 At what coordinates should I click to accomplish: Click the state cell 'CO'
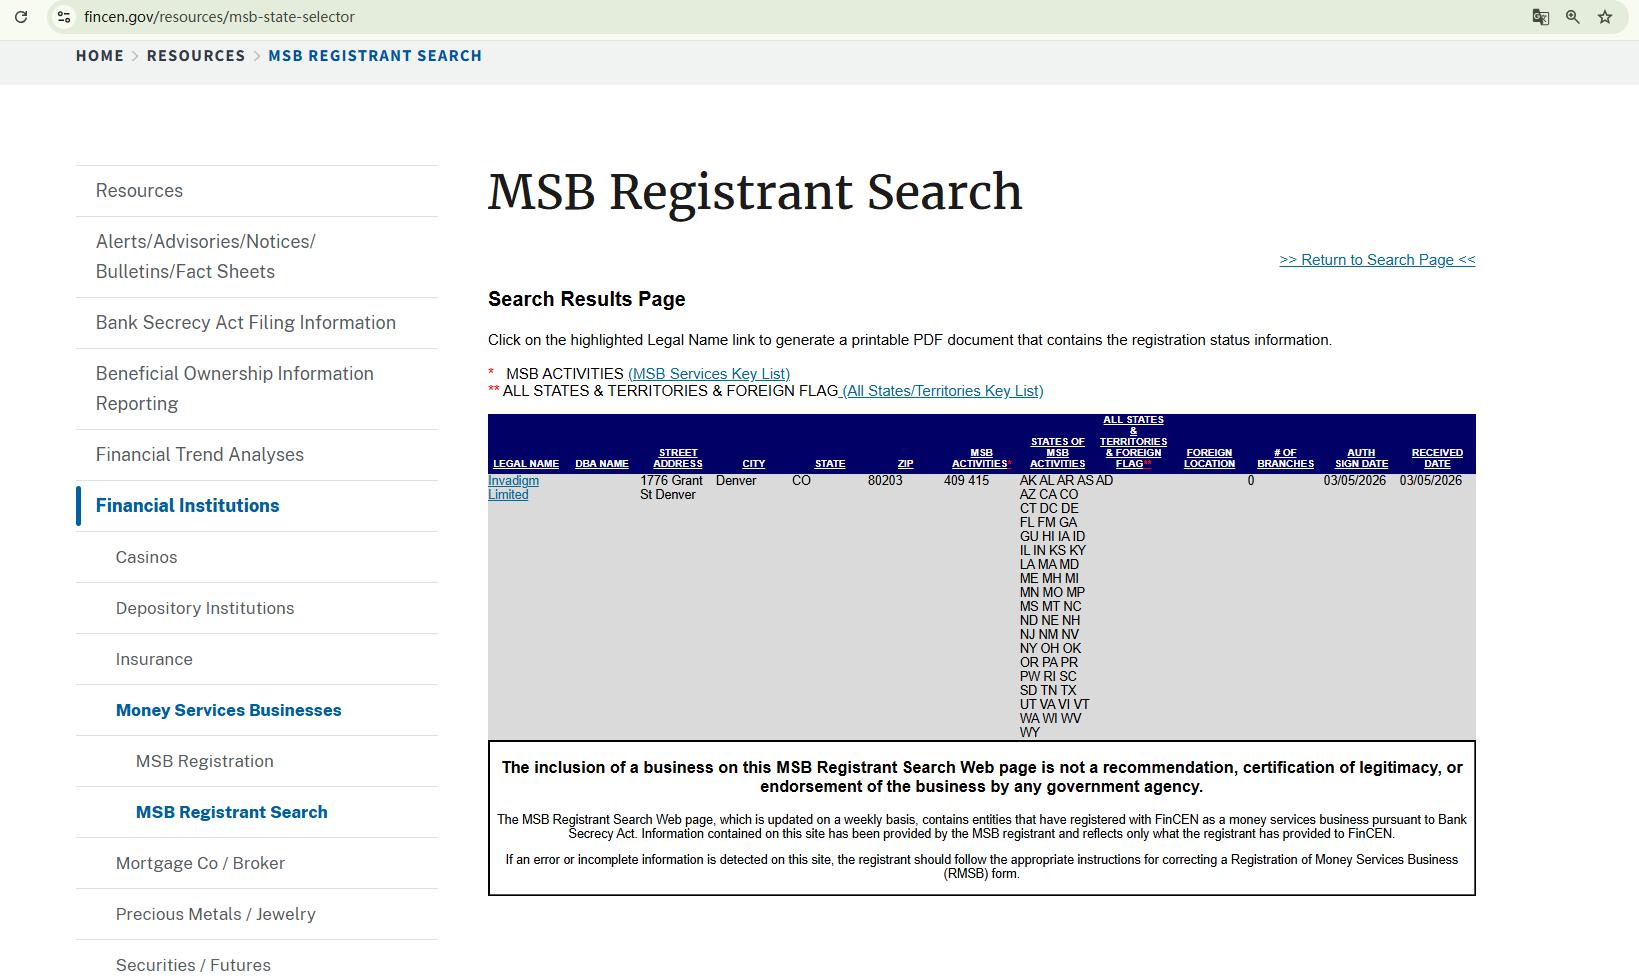pyautogui.click(x=801, y=481)
